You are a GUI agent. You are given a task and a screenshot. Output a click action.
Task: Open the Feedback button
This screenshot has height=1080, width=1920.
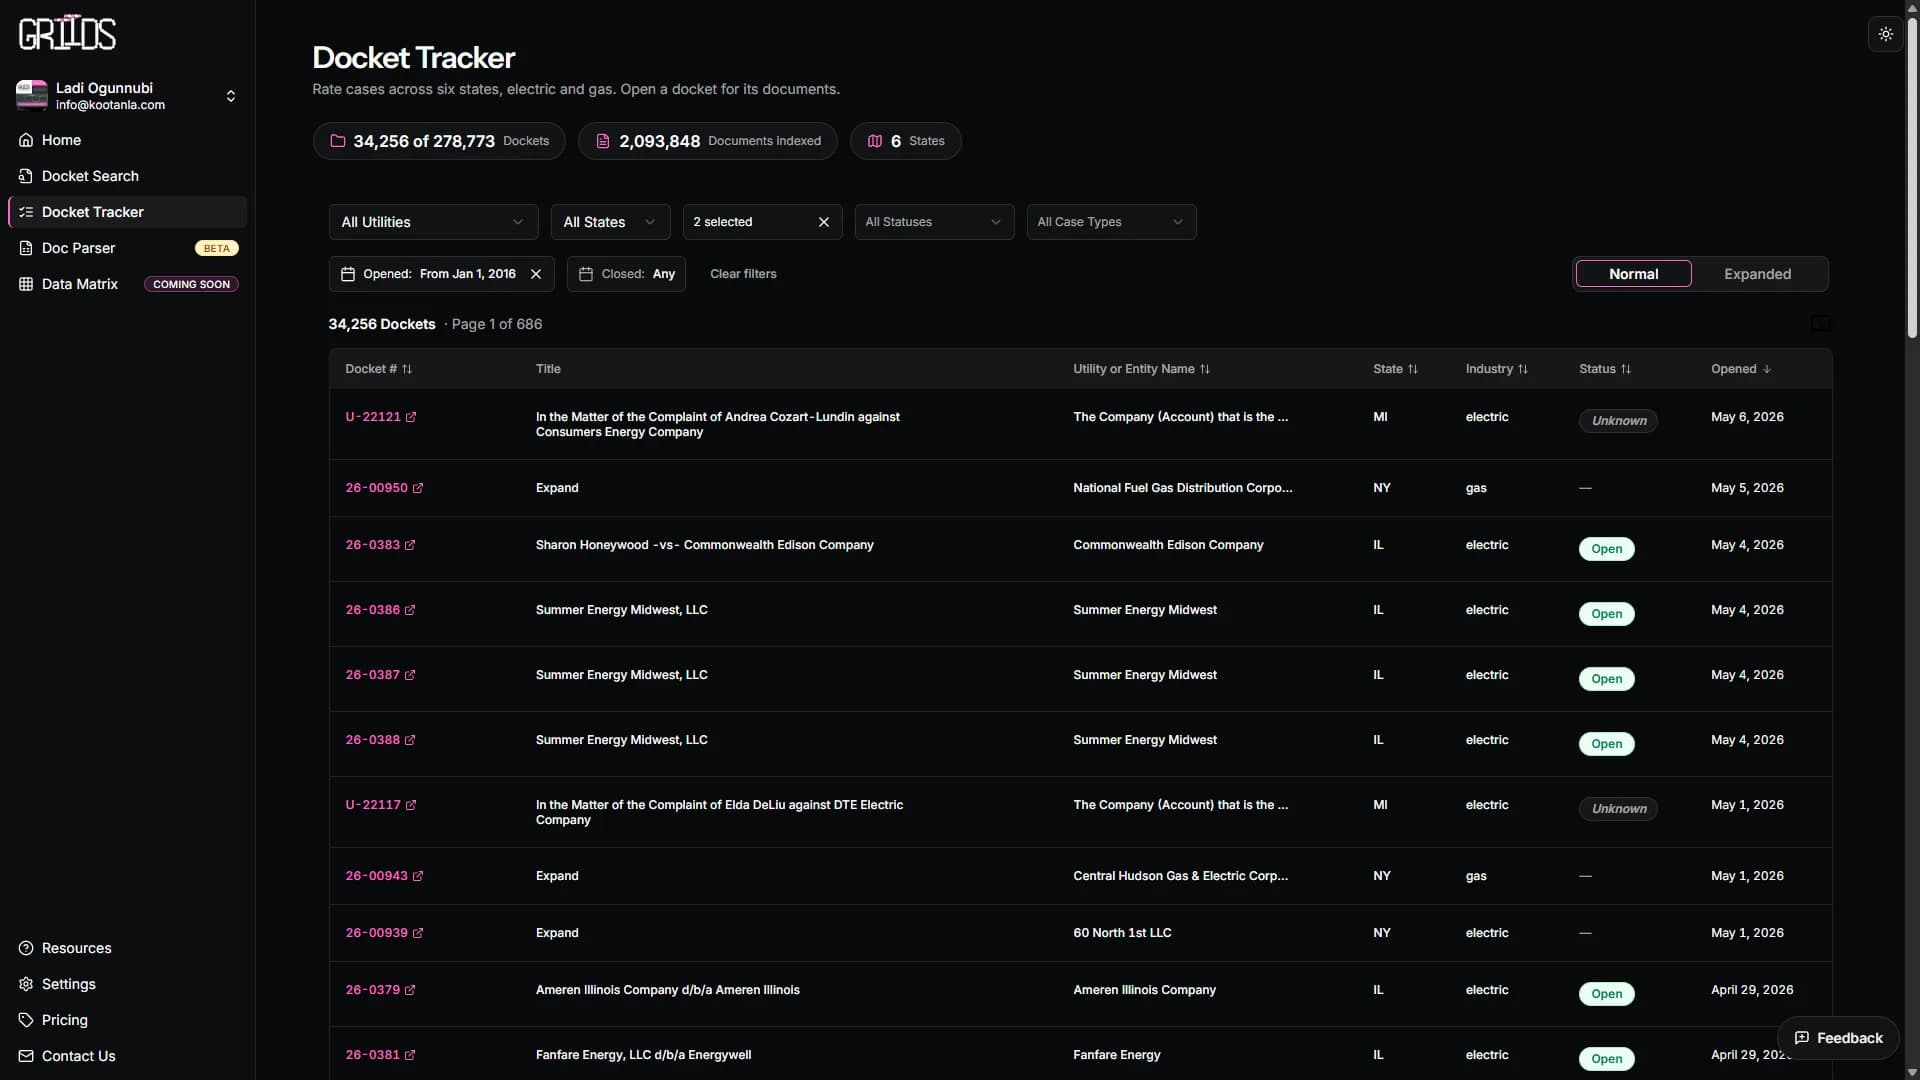pyautogui.click(x=1838, y=1038)
